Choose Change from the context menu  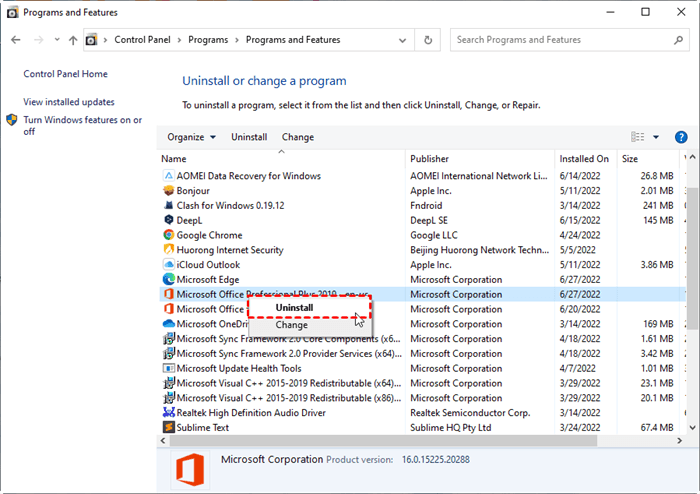pyautogui.click(x=292, y=325)
